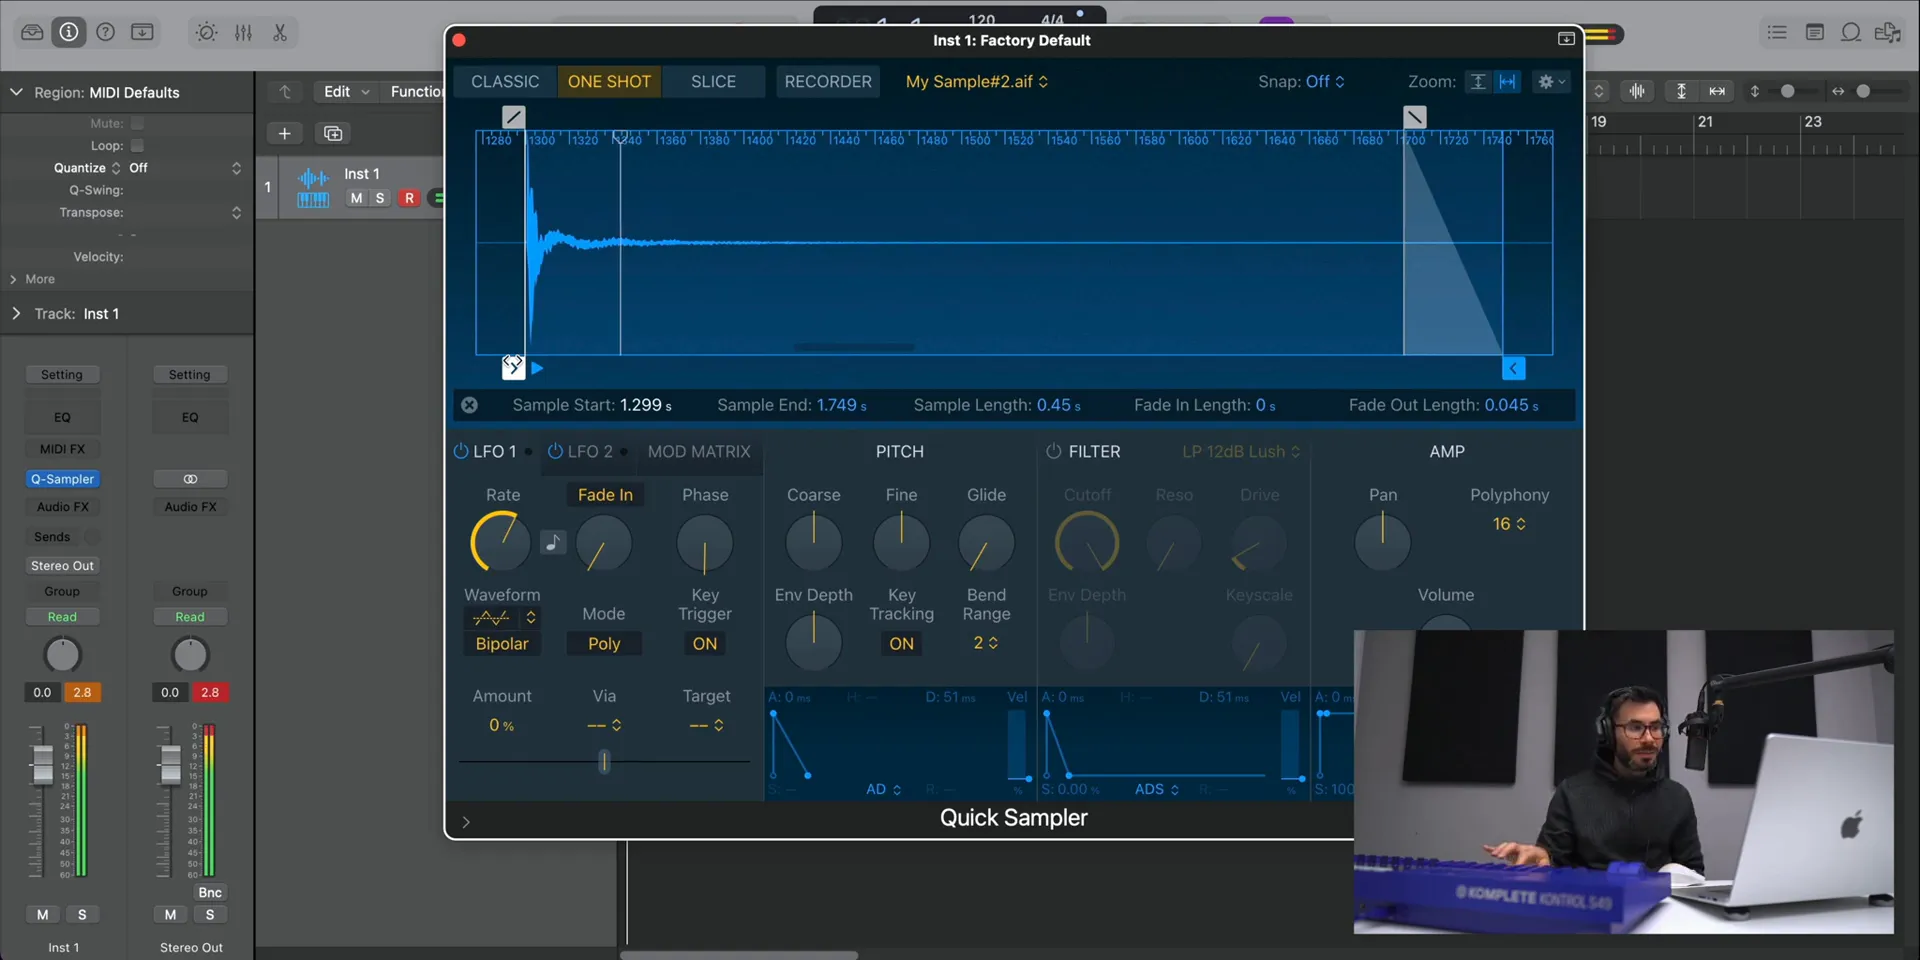1920x960 pixels.
Task: Open the Loop Browser icon
Action: click(x=1851, y=32)
